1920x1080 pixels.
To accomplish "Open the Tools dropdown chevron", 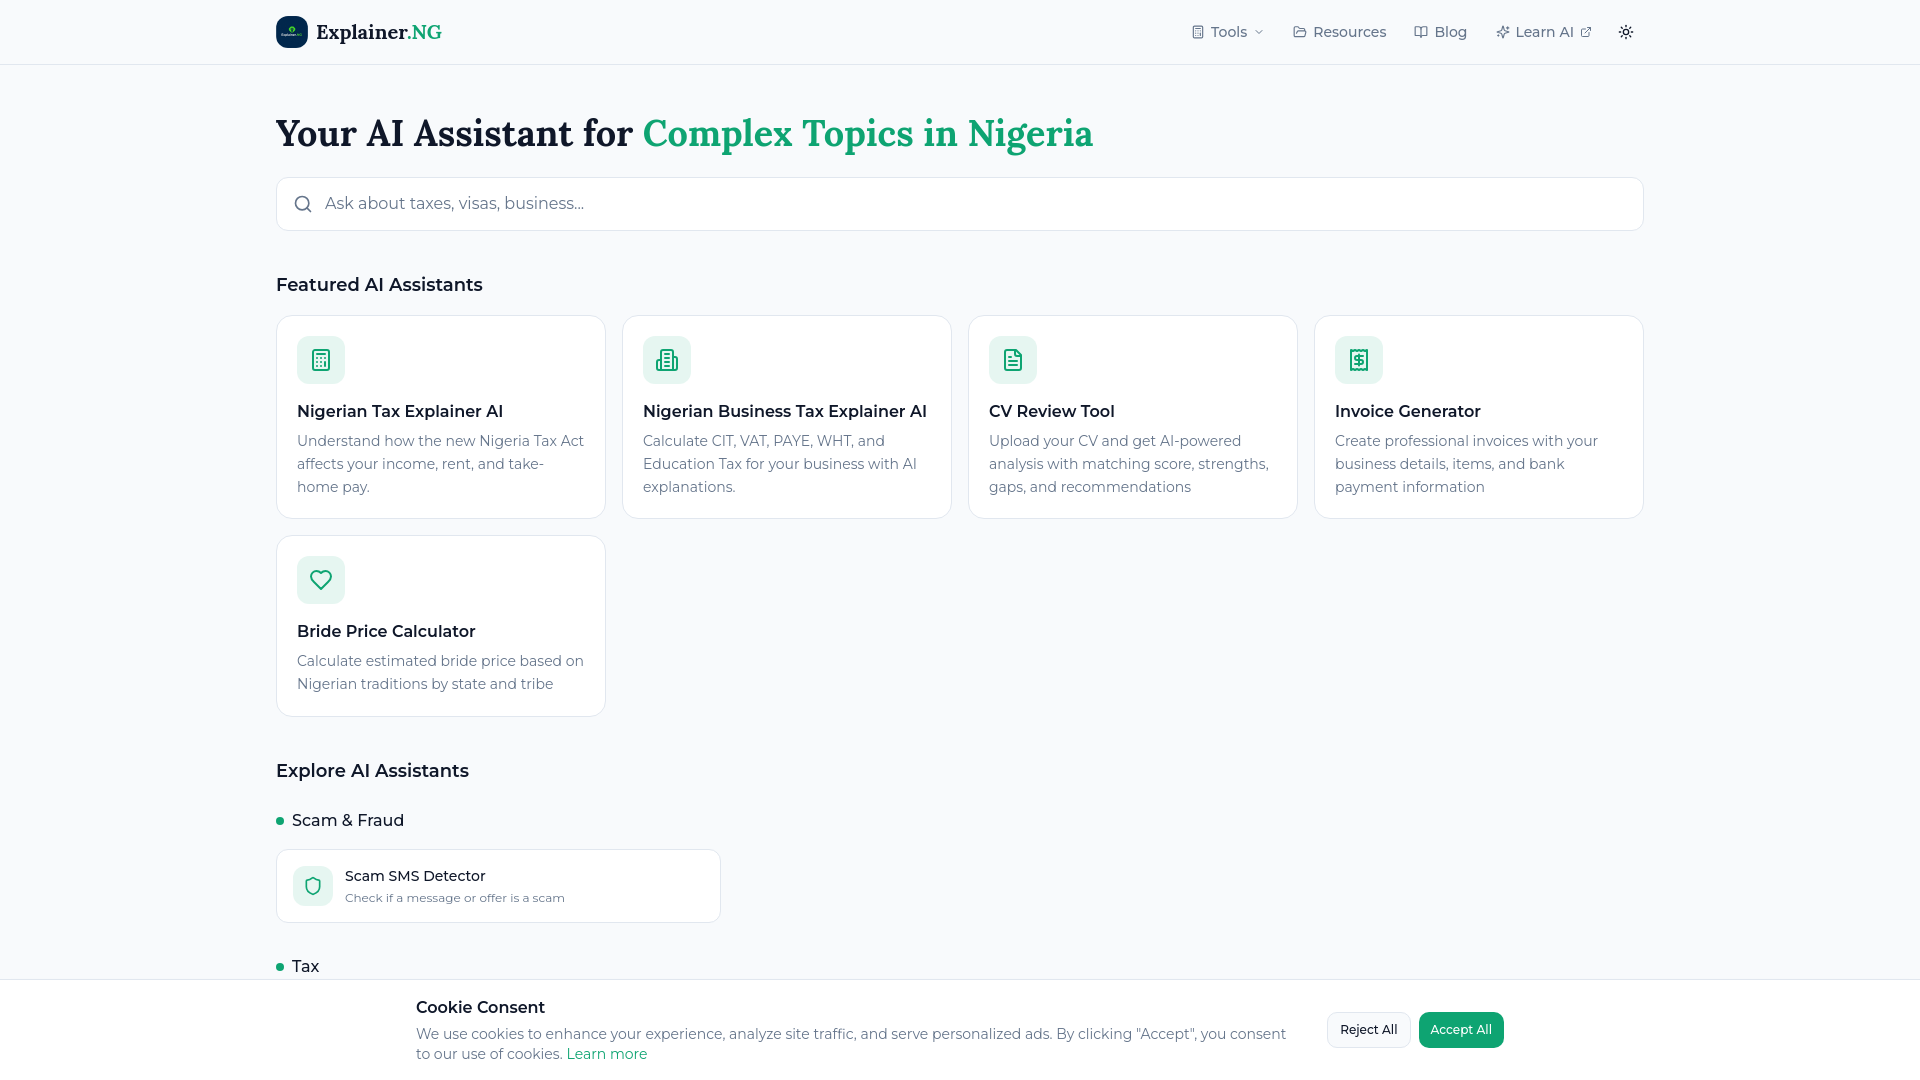I will point(1258,31).
